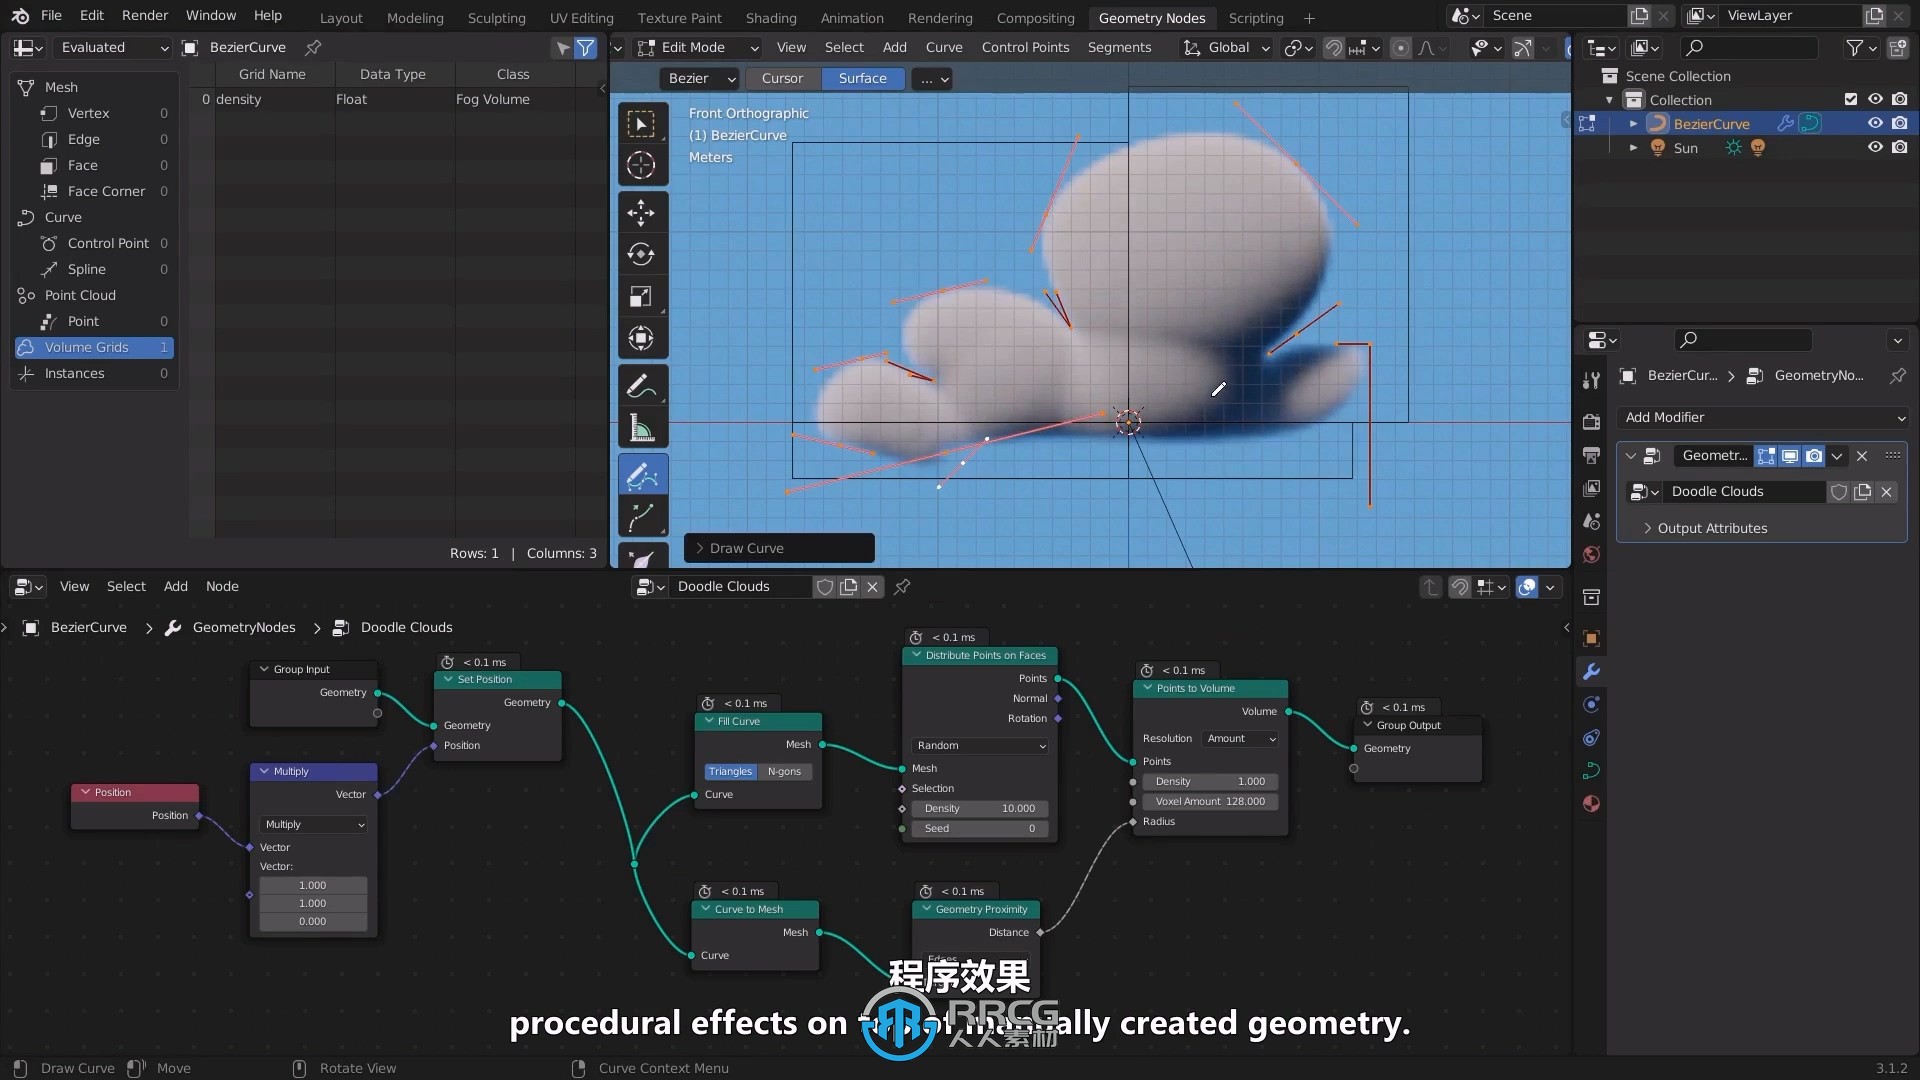This screenshot has width=1920, height=1080.
Task: Set draw depth to Cursor
Action: coord(782,78)
